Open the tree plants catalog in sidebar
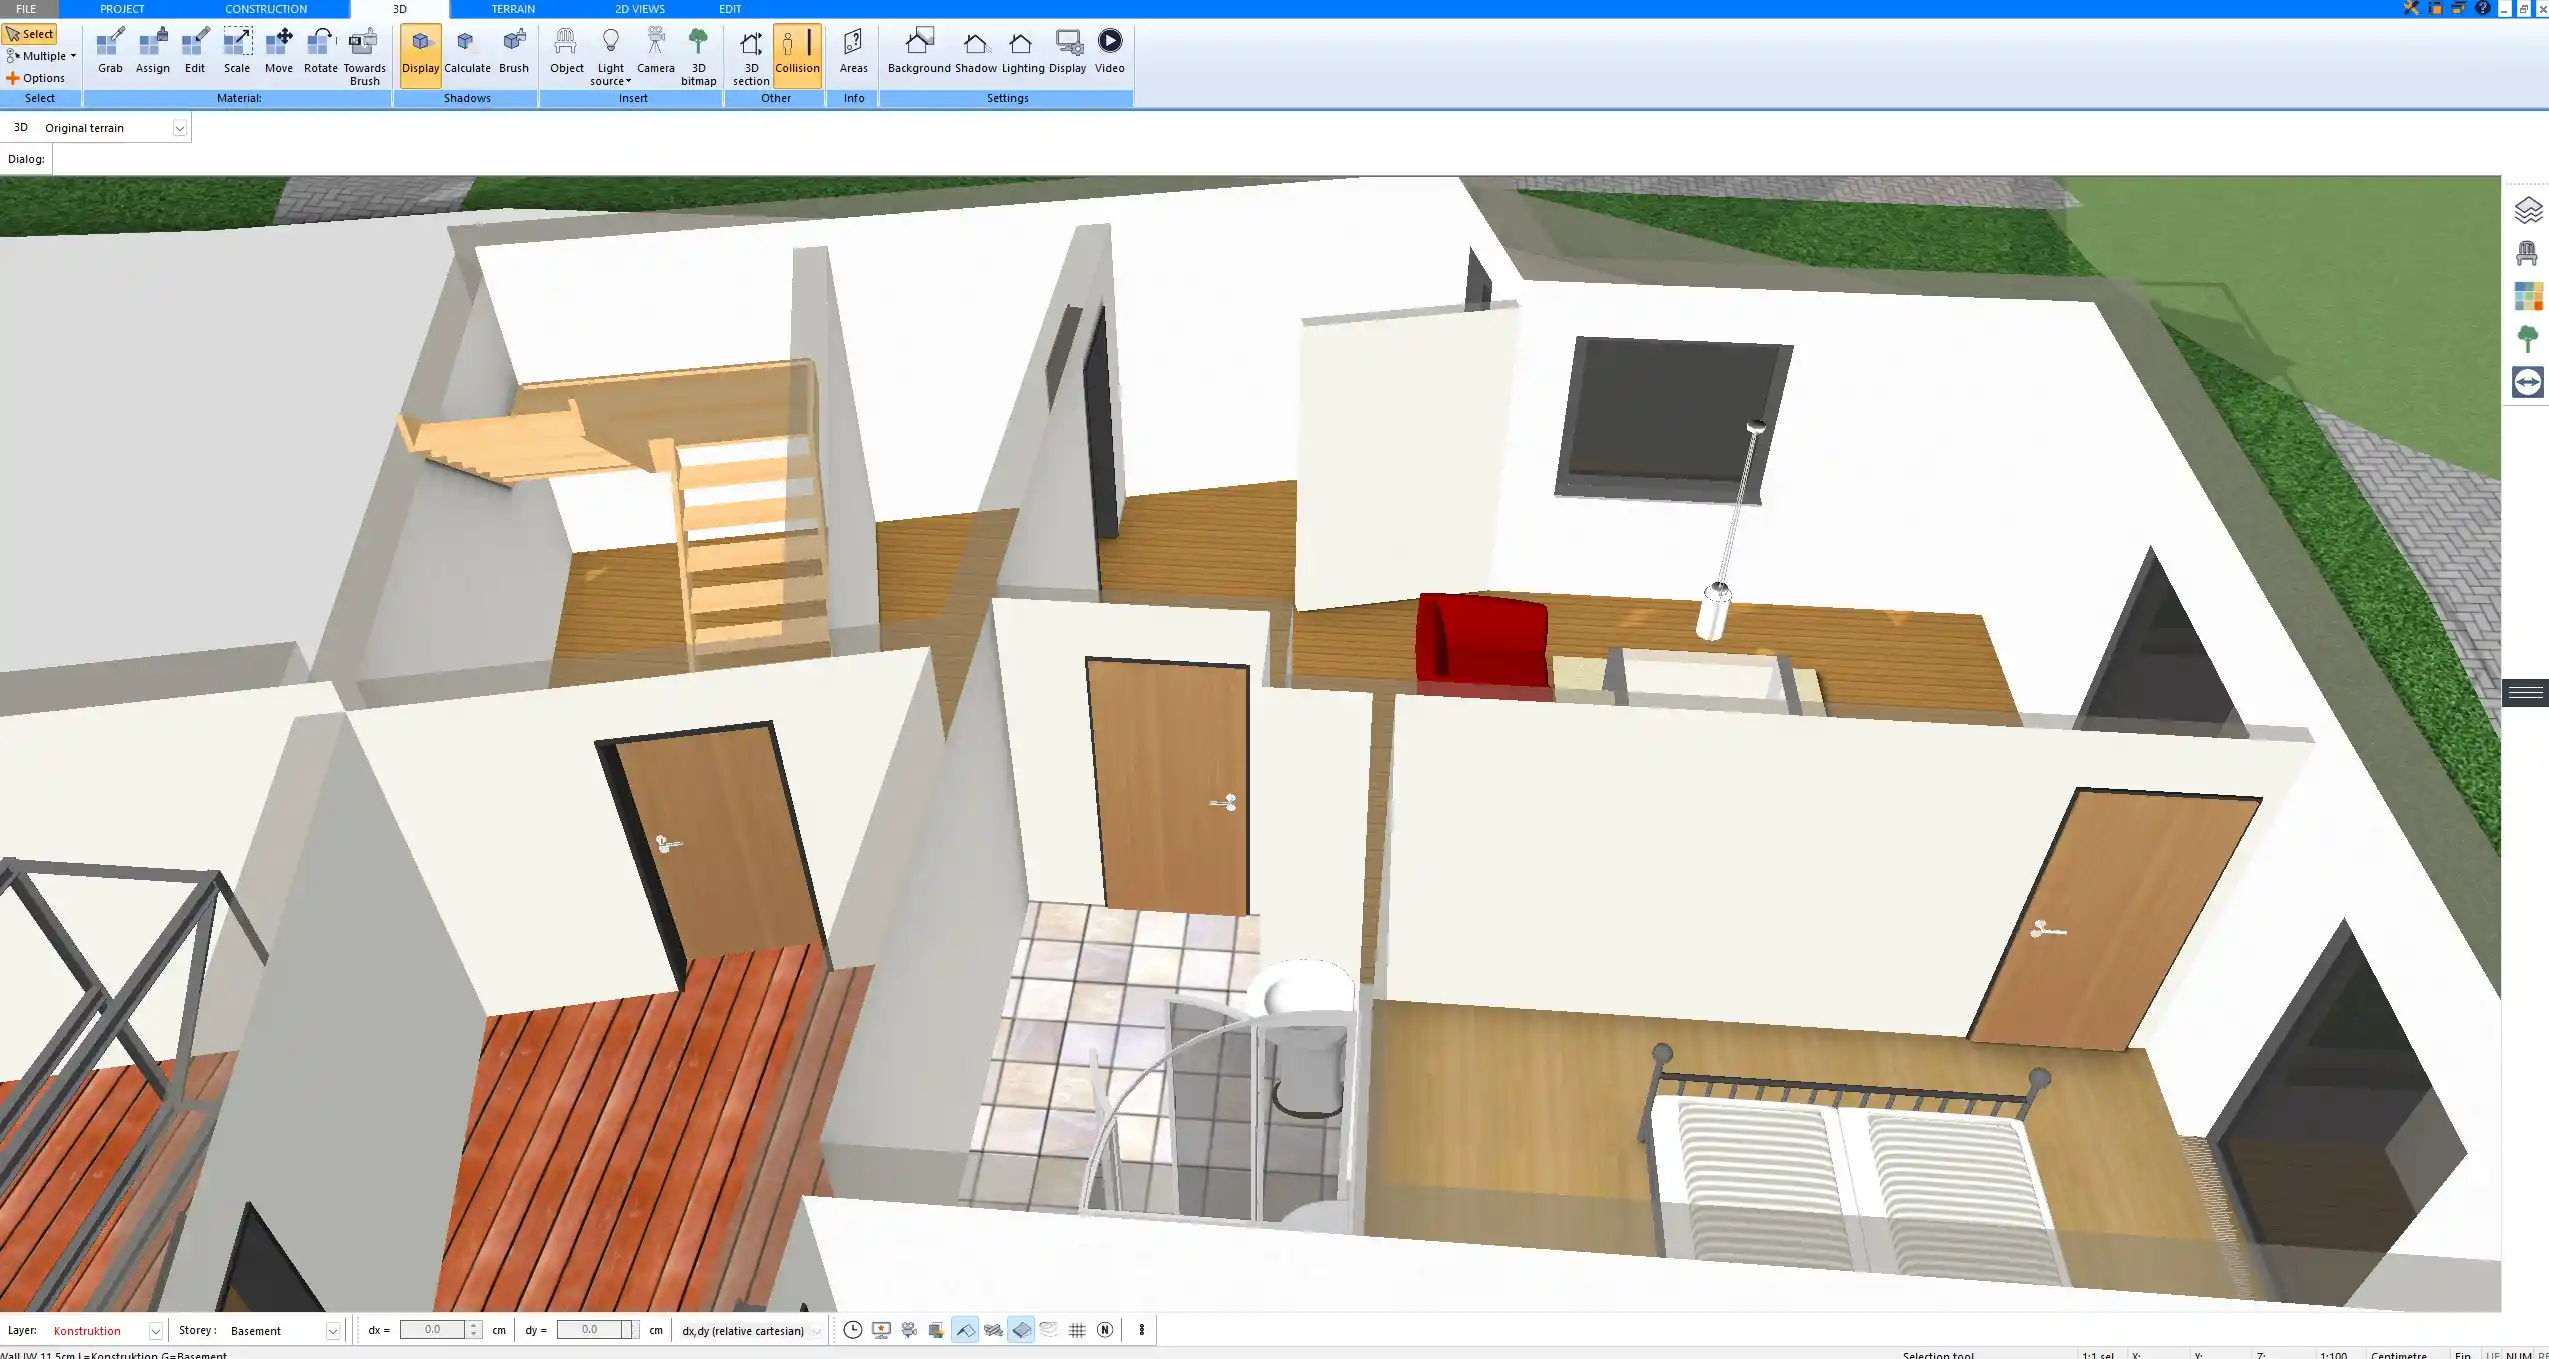Screen dimensions: 2549x1359 2527,339
